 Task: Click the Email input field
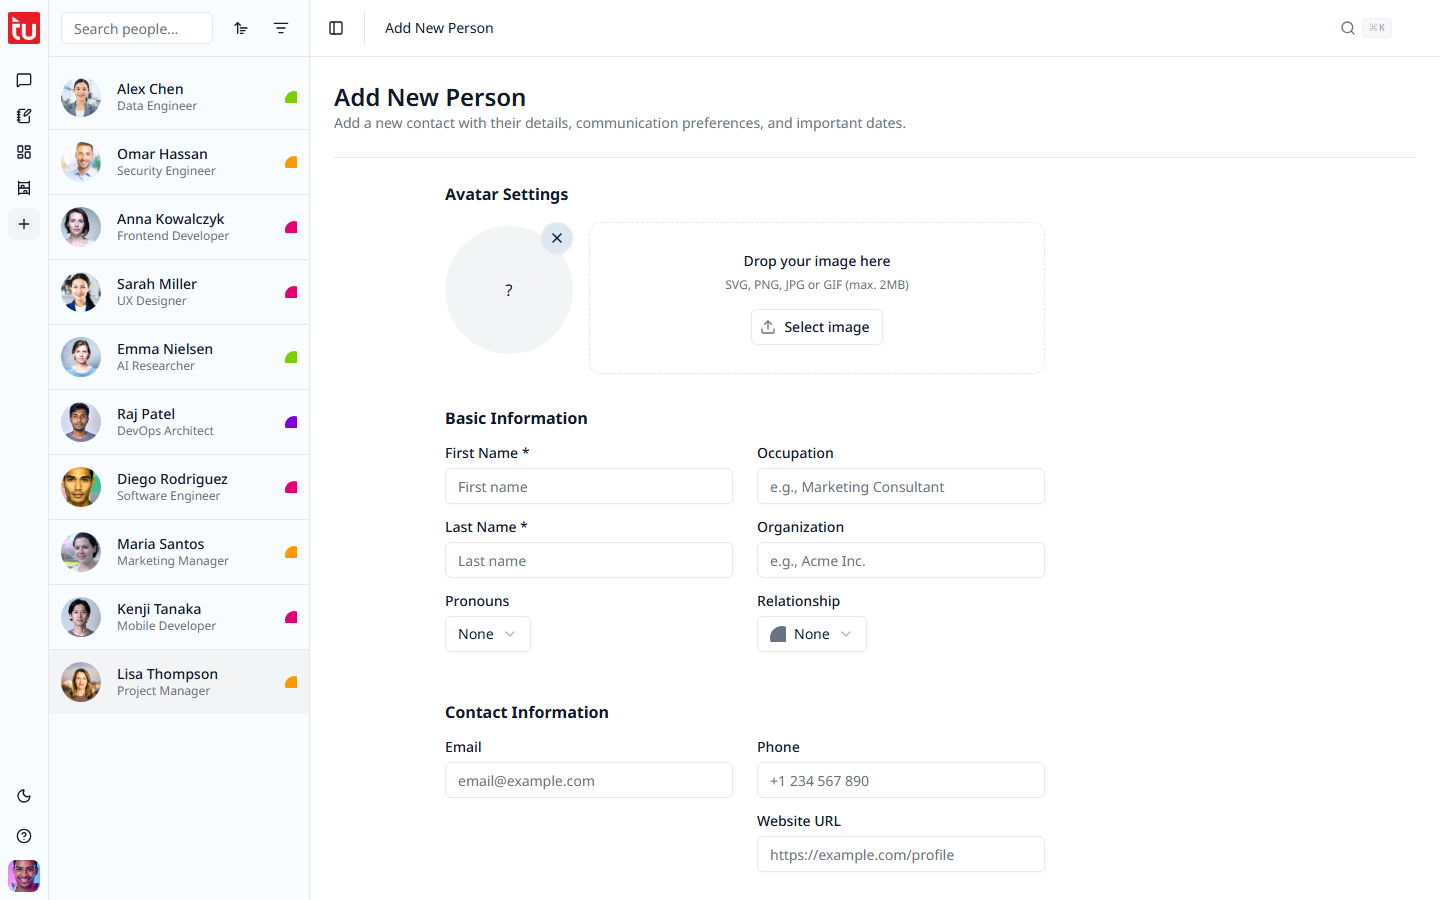[589, 780]
